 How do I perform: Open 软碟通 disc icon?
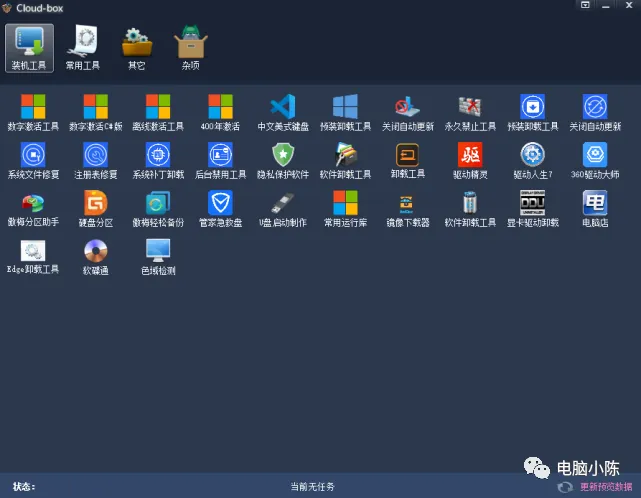[x=96, y=257]
